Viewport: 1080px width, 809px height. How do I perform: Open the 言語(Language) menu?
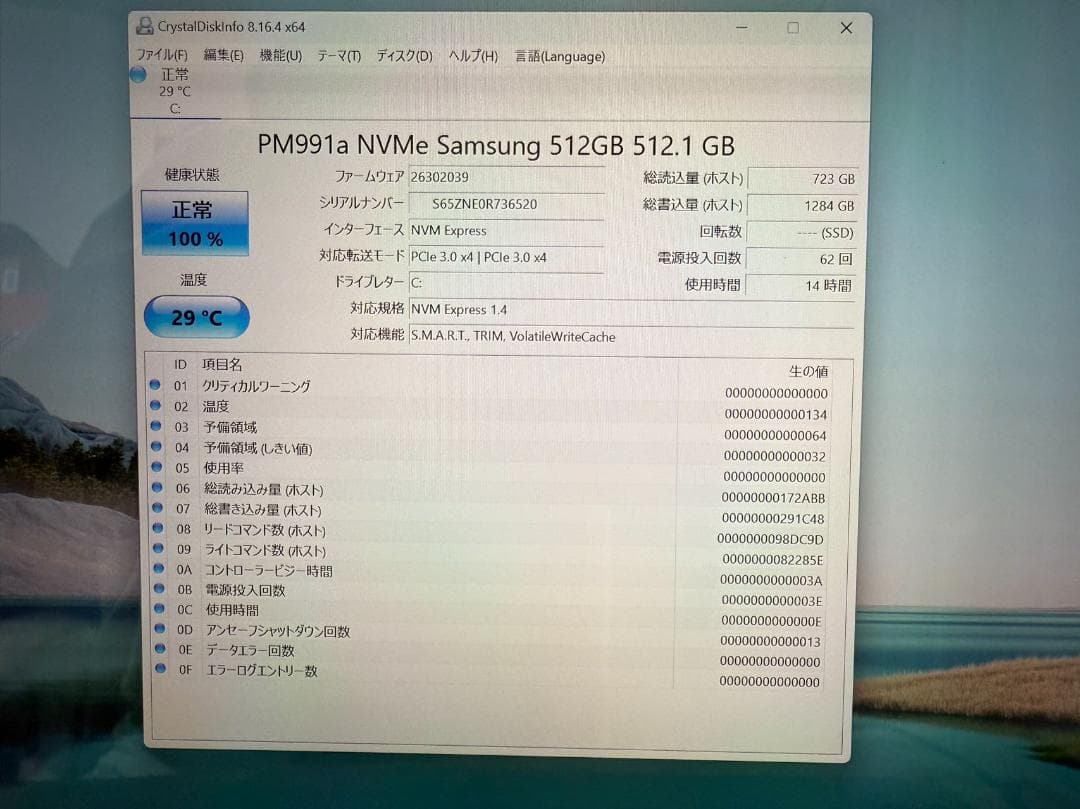559,56
